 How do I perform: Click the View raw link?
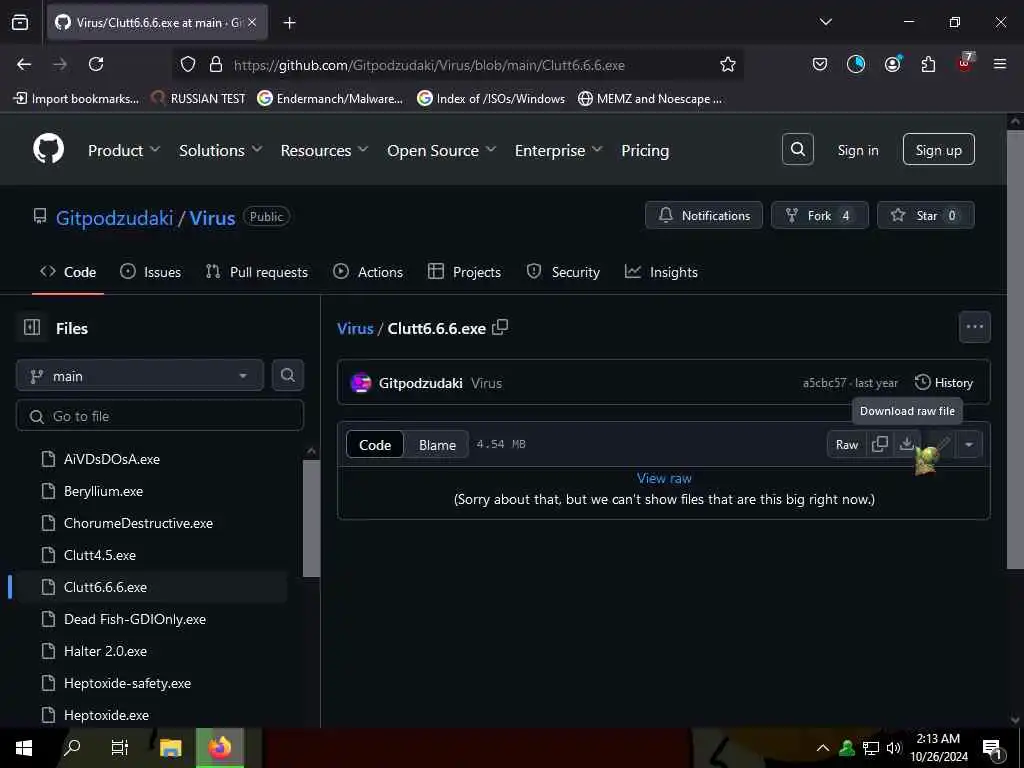[x=664, y=478]
